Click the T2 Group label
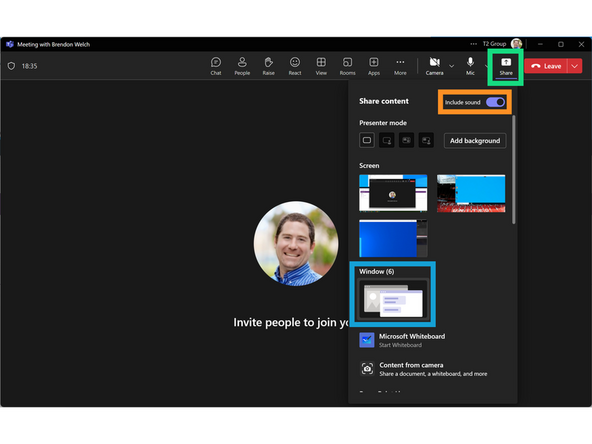The width and height of the screenshot is (592, 444). [x=494, y=44]
